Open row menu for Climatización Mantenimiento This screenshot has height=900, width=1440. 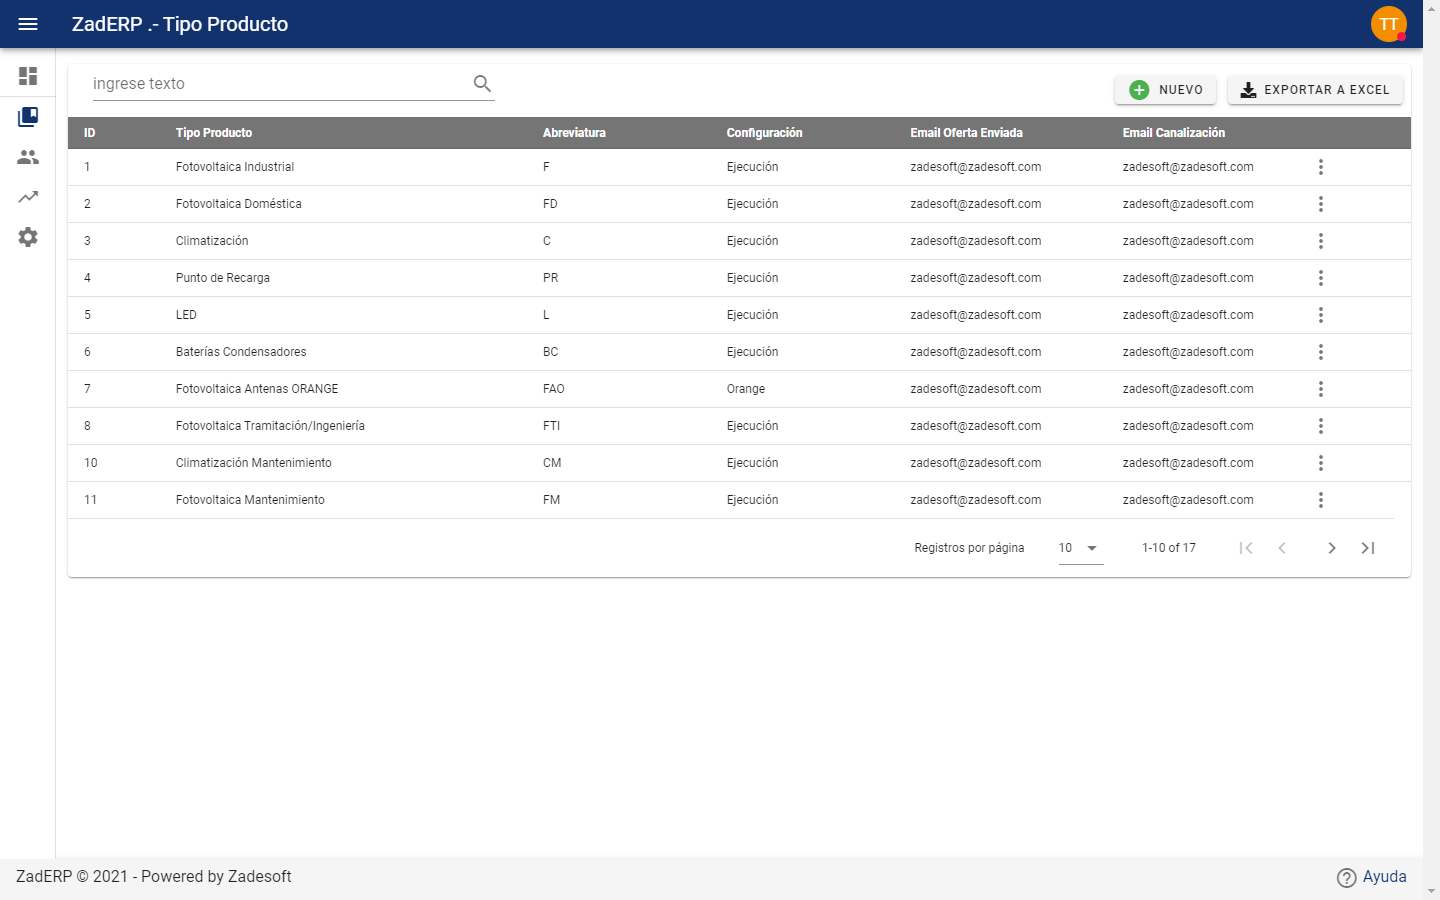tap(1321, 463)
